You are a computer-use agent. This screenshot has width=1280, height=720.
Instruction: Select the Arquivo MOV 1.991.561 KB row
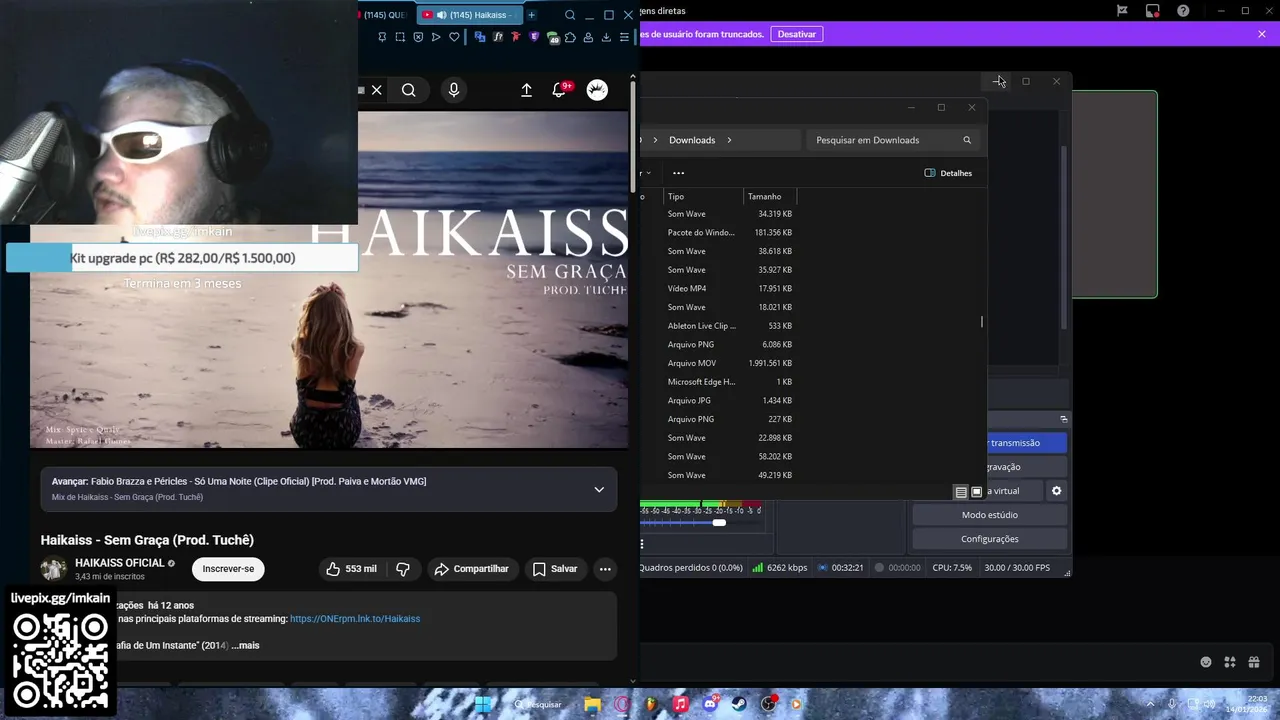[729, 363]
